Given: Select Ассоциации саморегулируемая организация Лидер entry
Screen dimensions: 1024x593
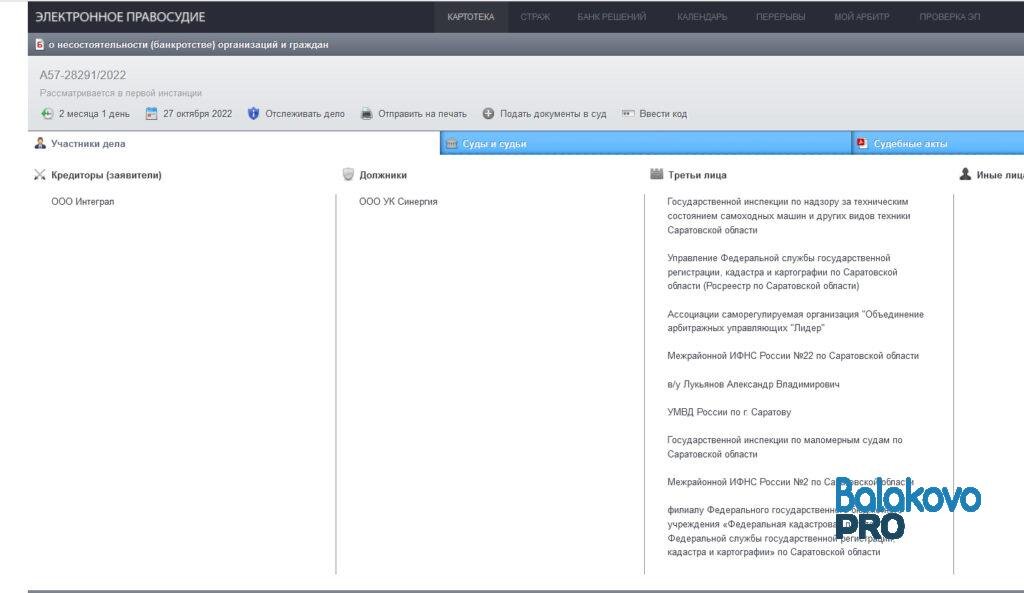Looking at the screenshot, I should tap(795, 321).
